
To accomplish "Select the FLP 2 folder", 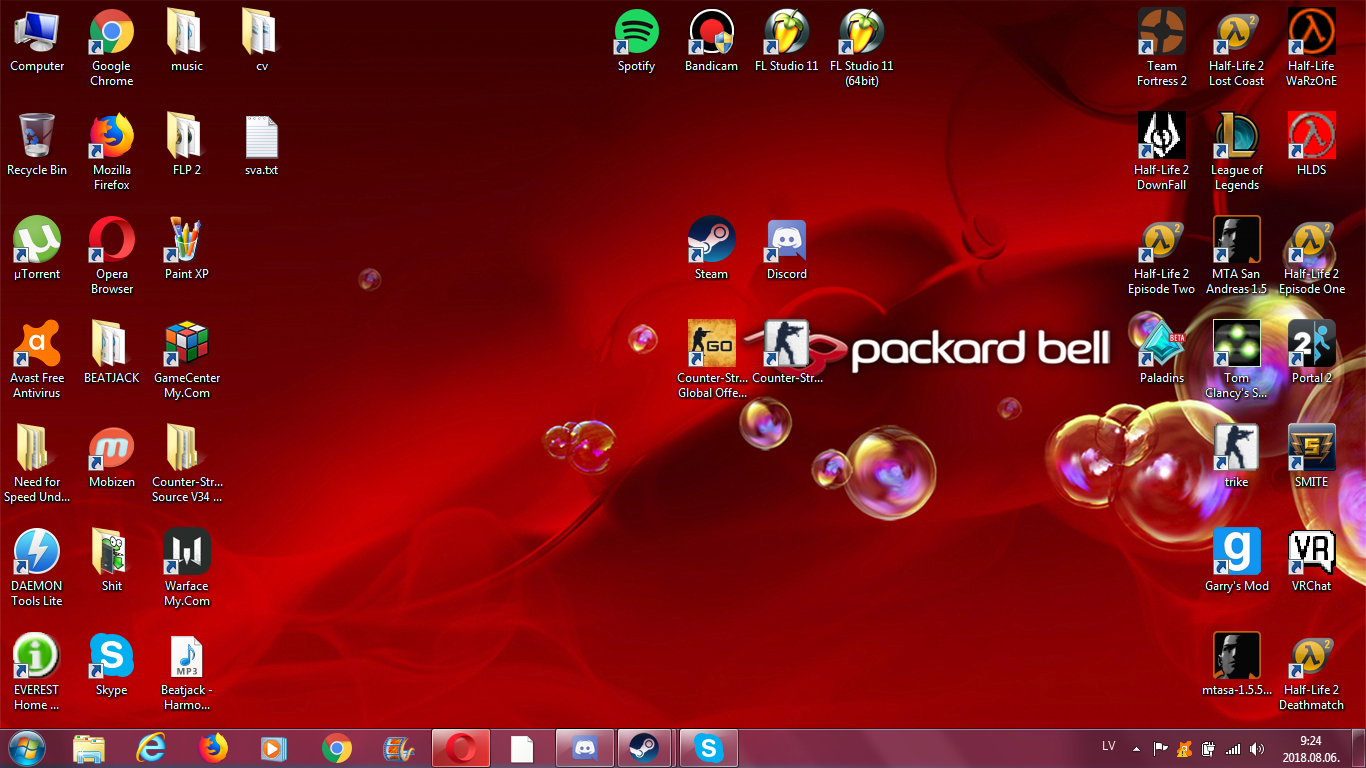I will tap(187, 145).
